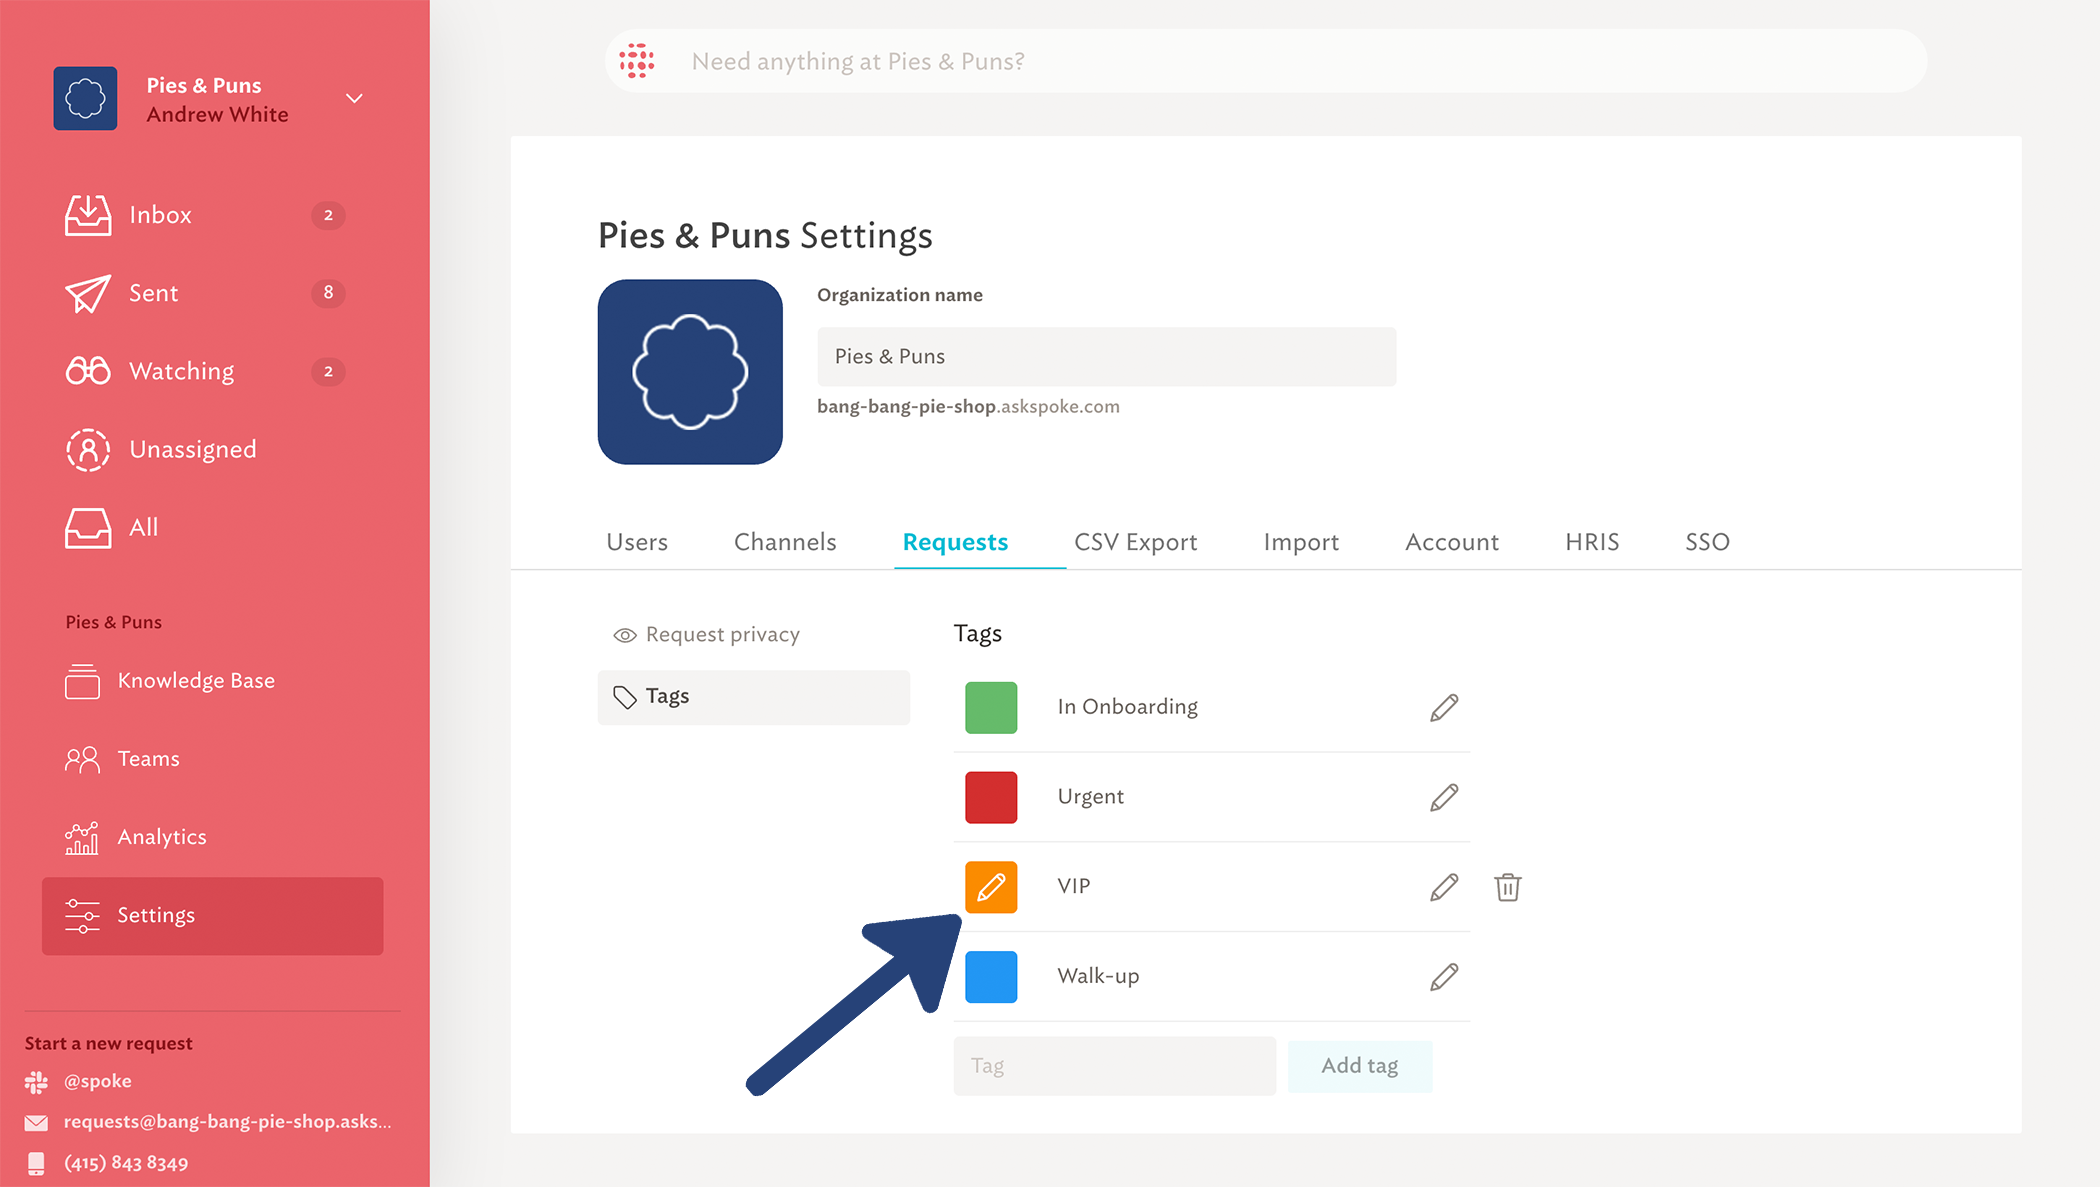Open Knowledge Base label
The width and height of the screenshot is (2100, 1187).
coord(196,681)
